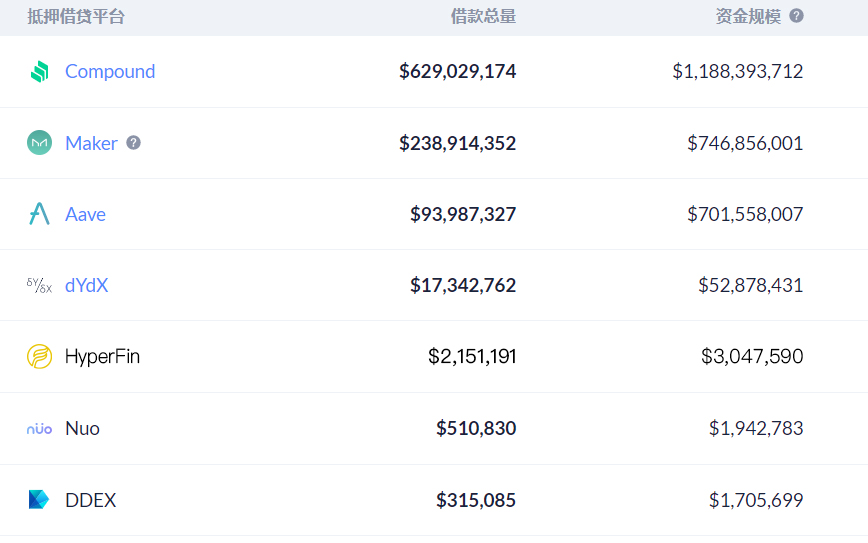
Task: Select the DDEX platform name
Action: tap(90, 499)
